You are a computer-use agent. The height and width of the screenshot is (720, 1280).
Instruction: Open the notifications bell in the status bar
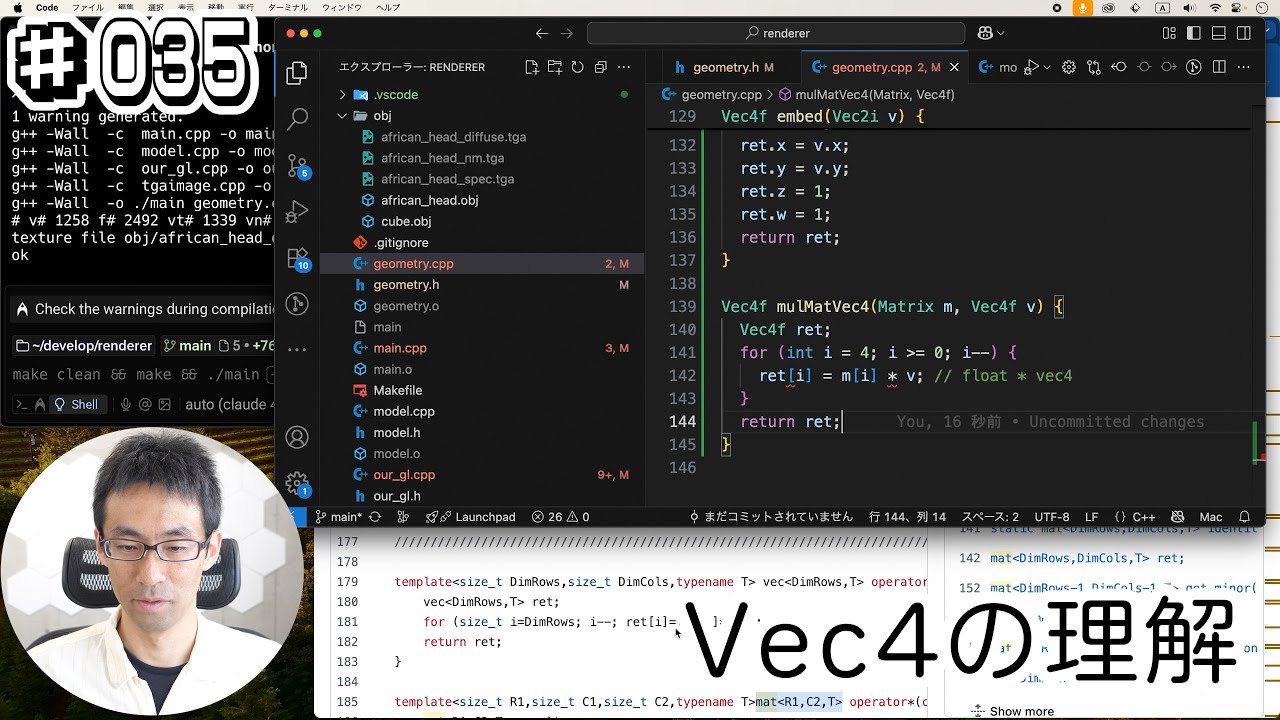(x=1244, y=517)
